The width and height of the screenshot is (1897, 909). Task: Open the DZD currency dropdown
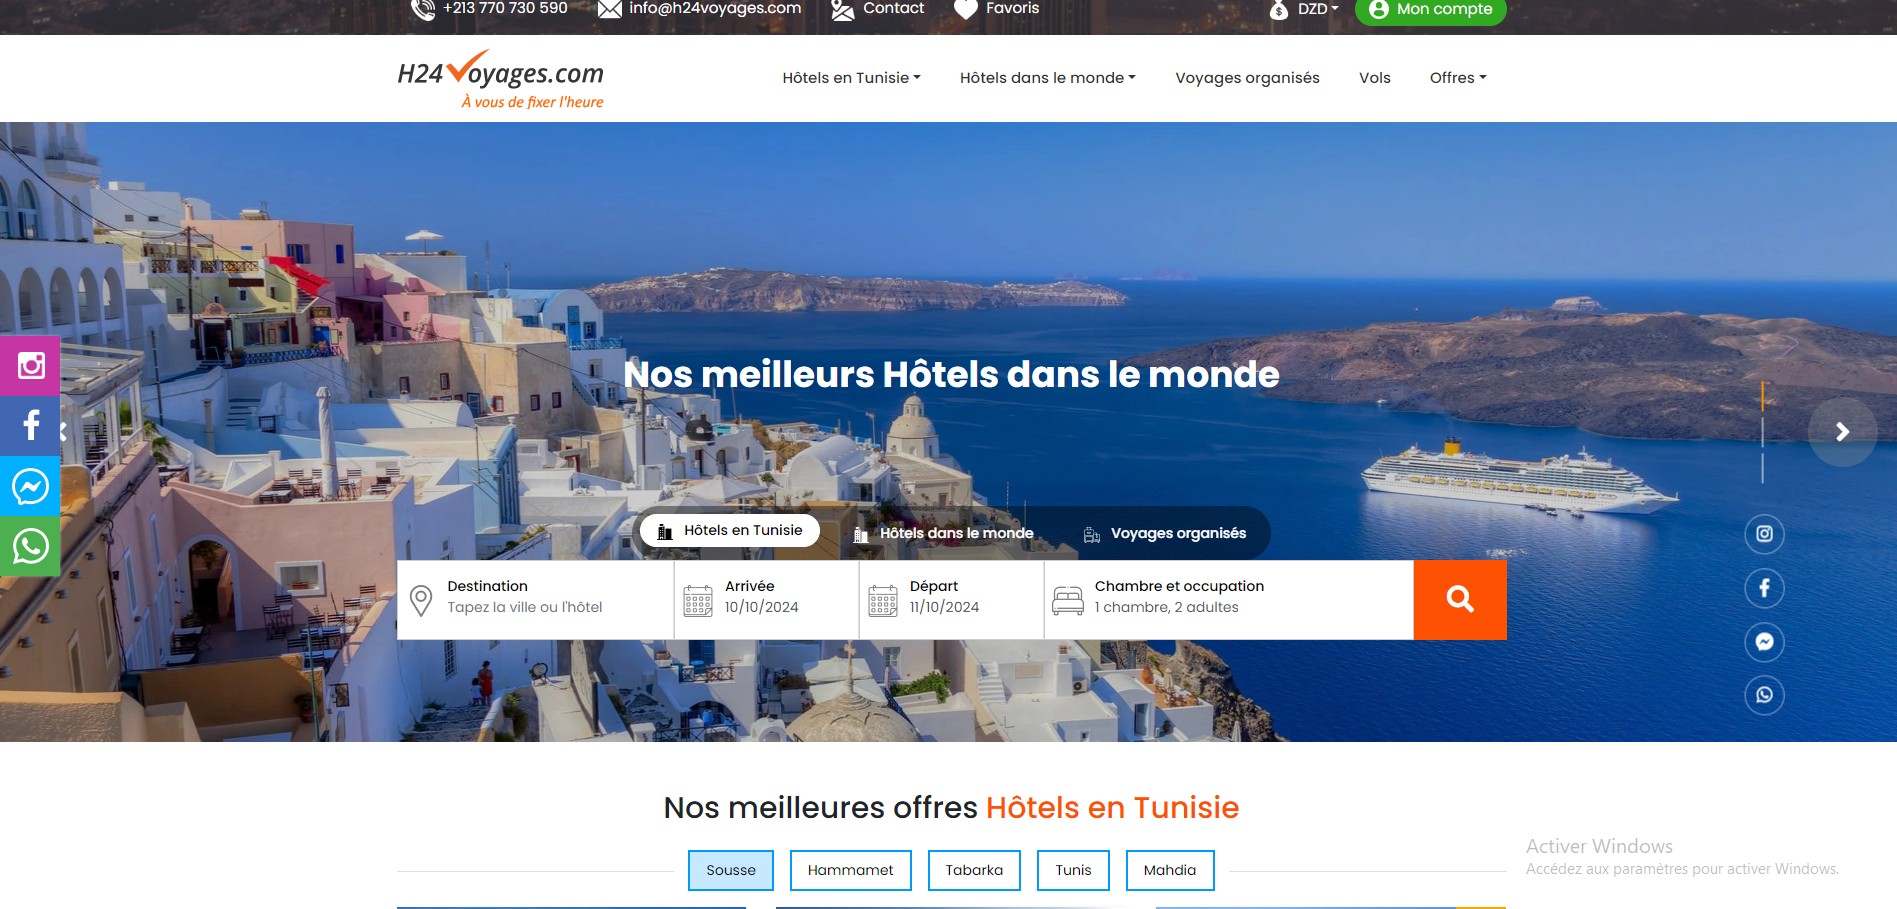coord(1317,9)
